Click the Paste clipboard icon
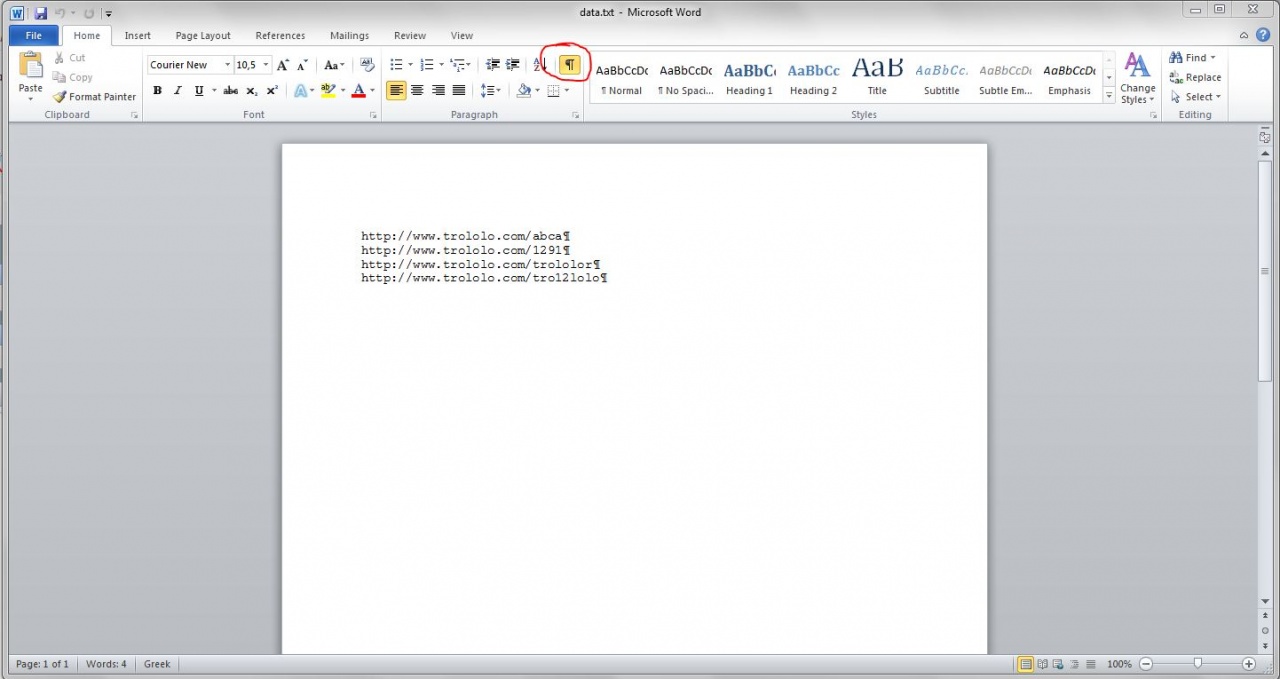 pos(30,66)
